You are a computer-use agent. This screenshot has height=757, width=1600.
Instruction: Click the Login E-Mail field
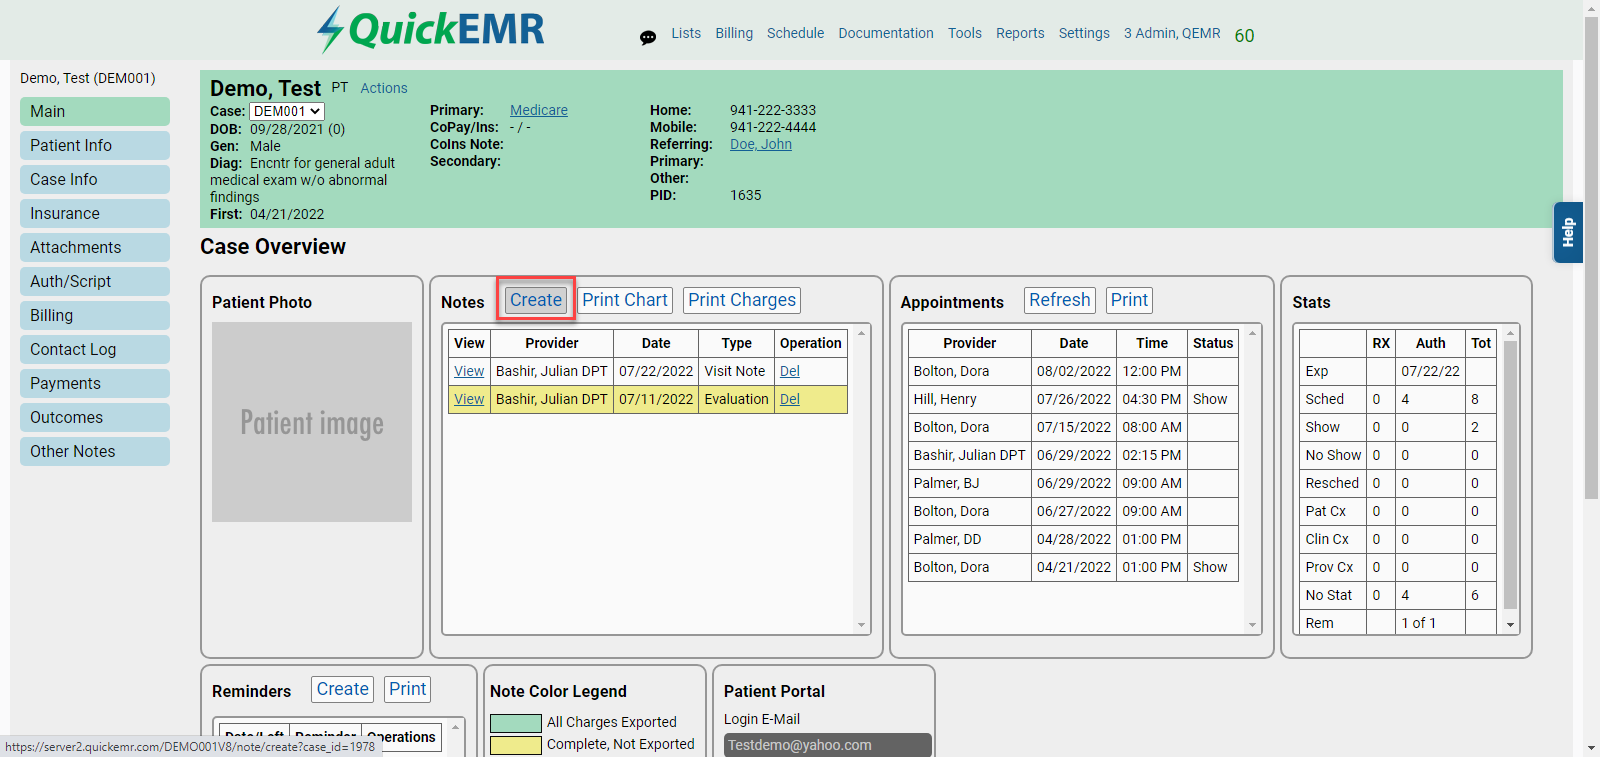(x=828, y=745)
